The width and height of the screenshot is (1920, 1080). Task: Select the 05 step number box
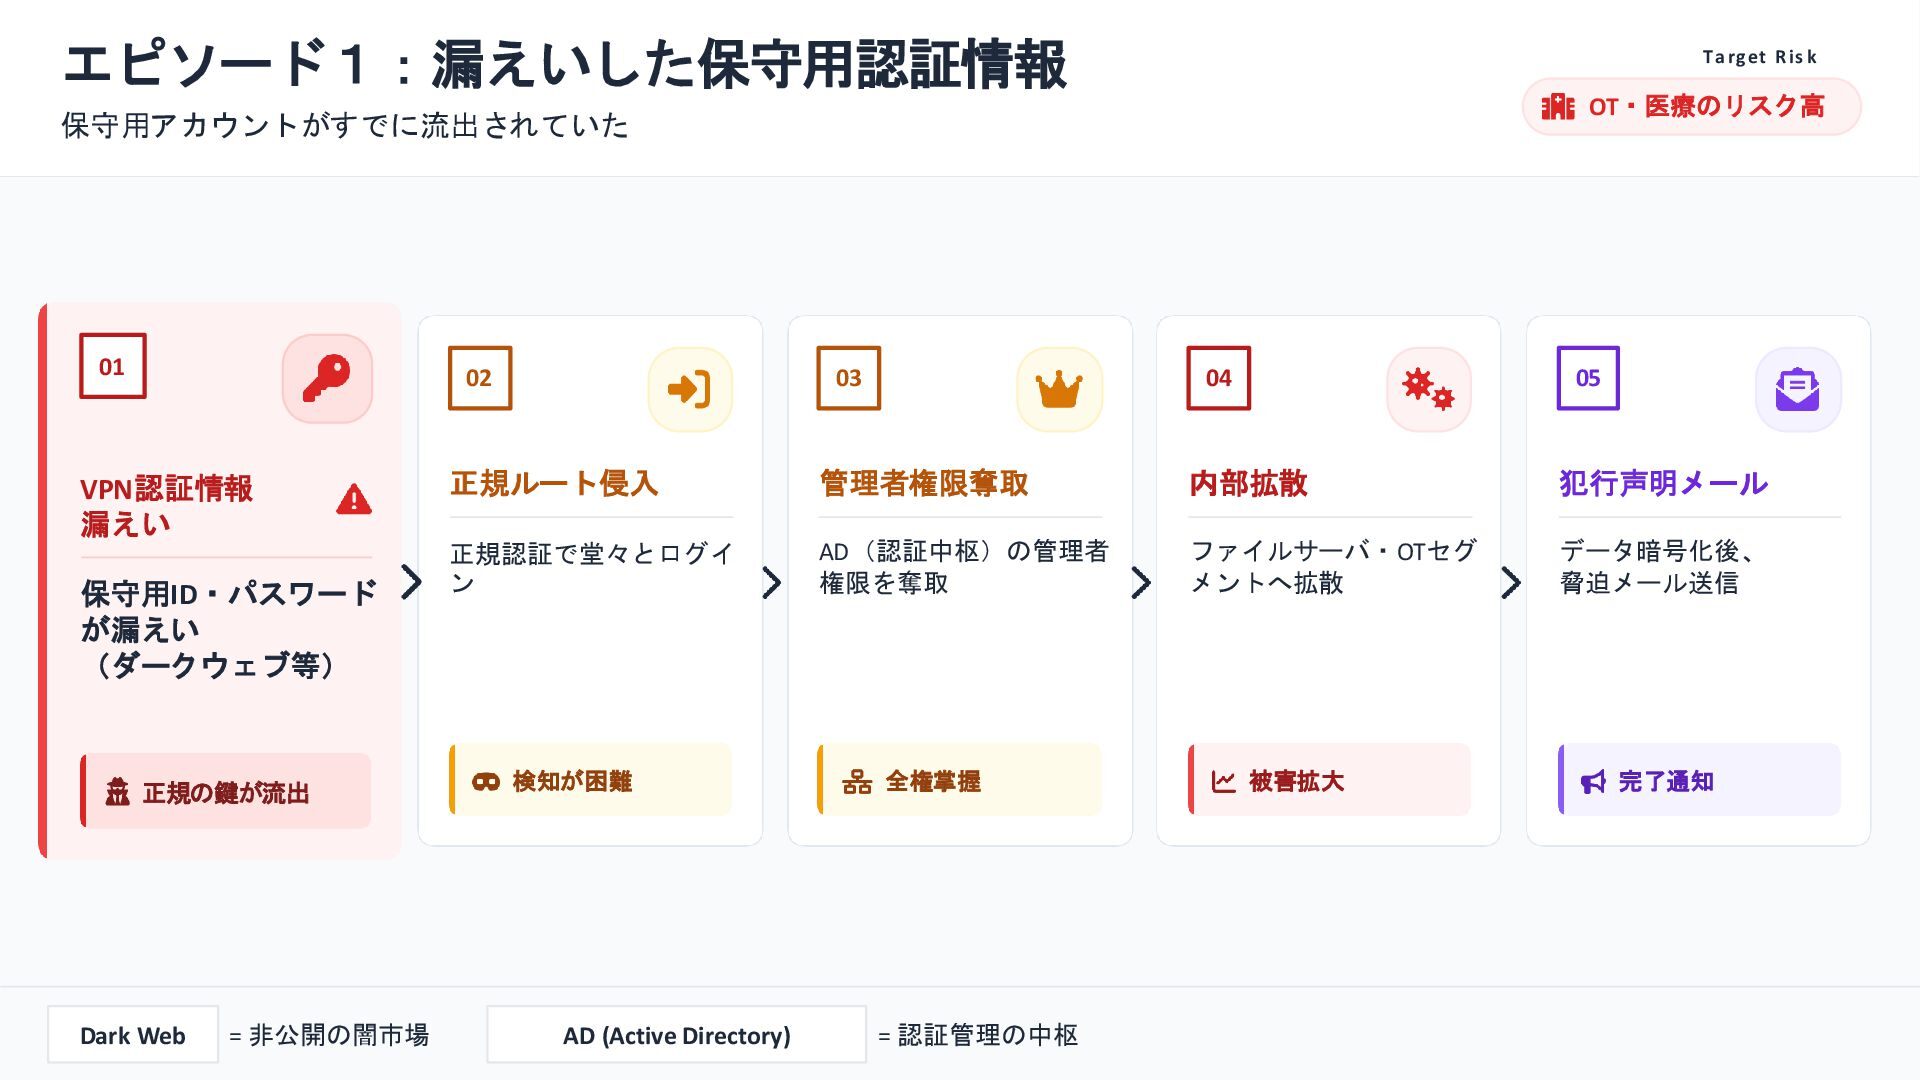pos(1588,378)
